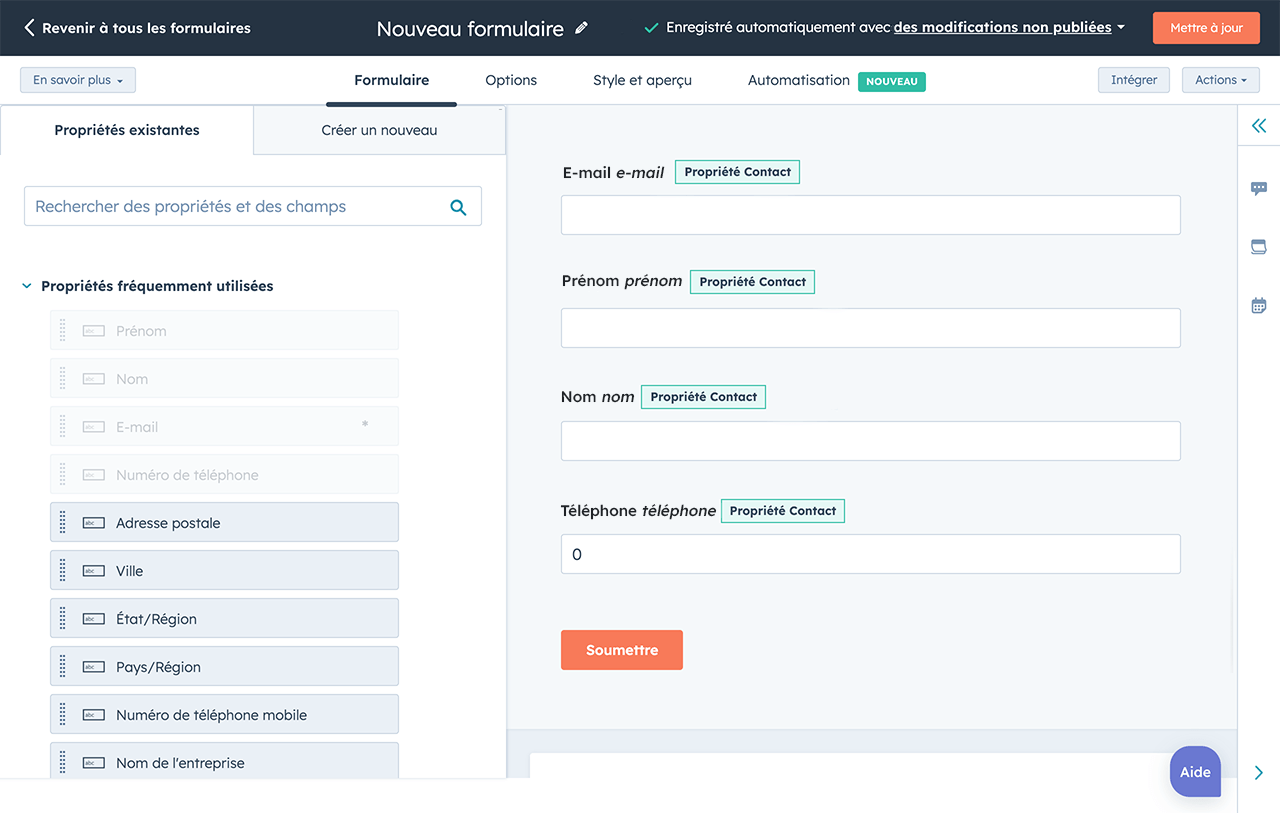Click the search magnifier in the properties search
Image resolution: width=1280 pixels, height=813 pixels.
[459, 206]
